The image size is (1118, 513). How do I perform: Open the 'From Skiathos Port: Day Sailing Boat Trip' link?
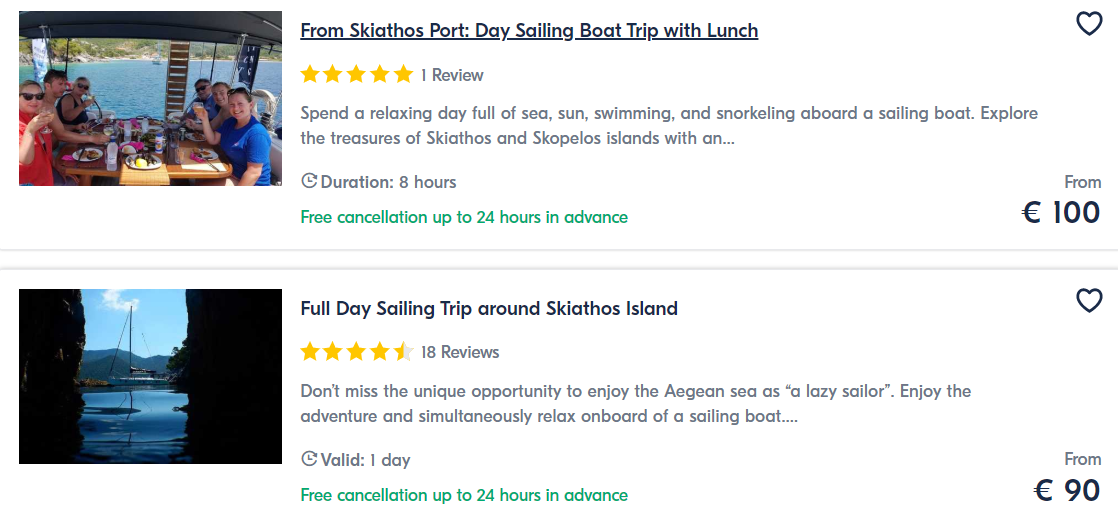(529, 31)
